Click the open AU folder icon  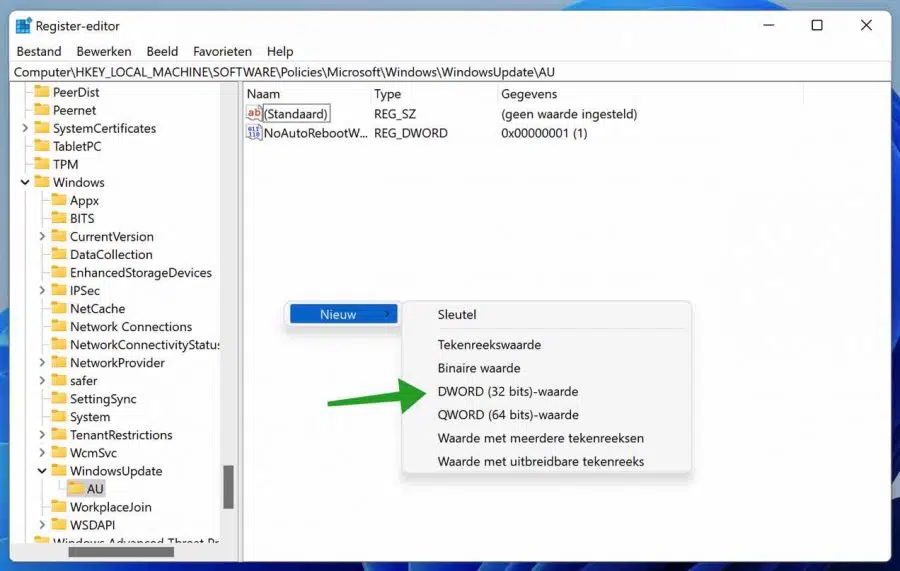tap(75, 489)
